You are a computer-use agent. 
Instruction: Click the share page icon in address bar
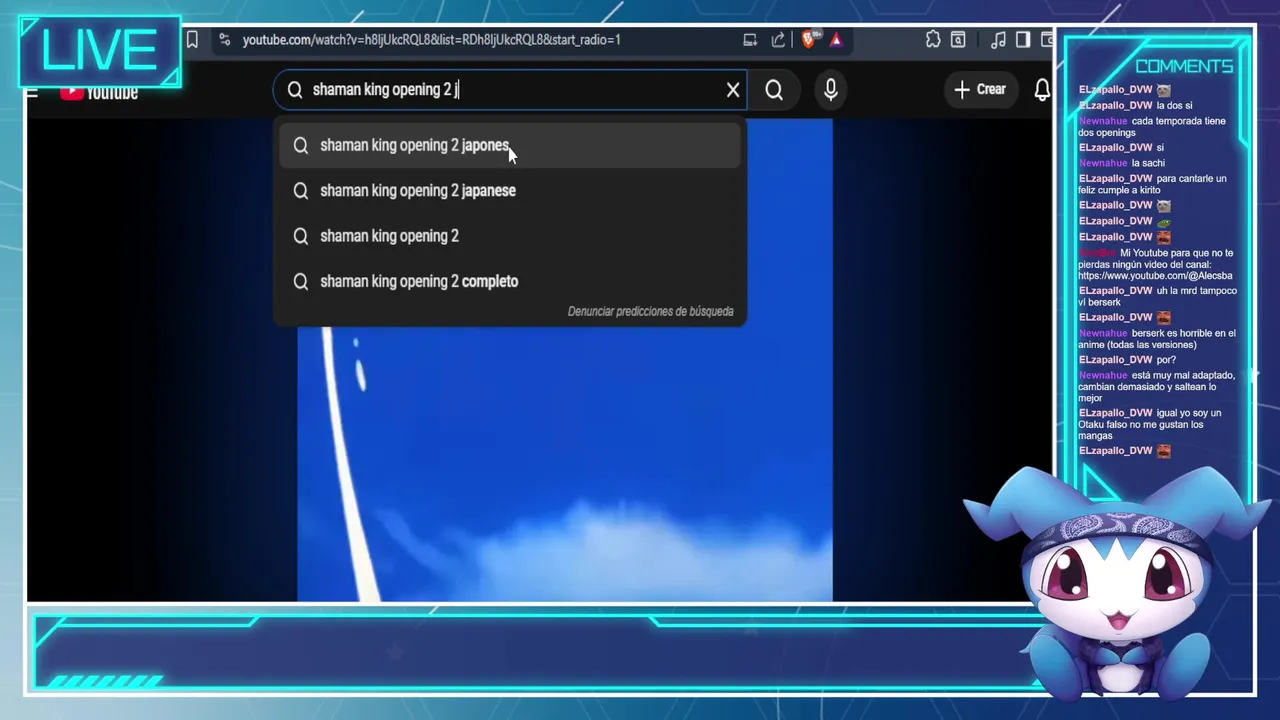[x=778, y=40]
